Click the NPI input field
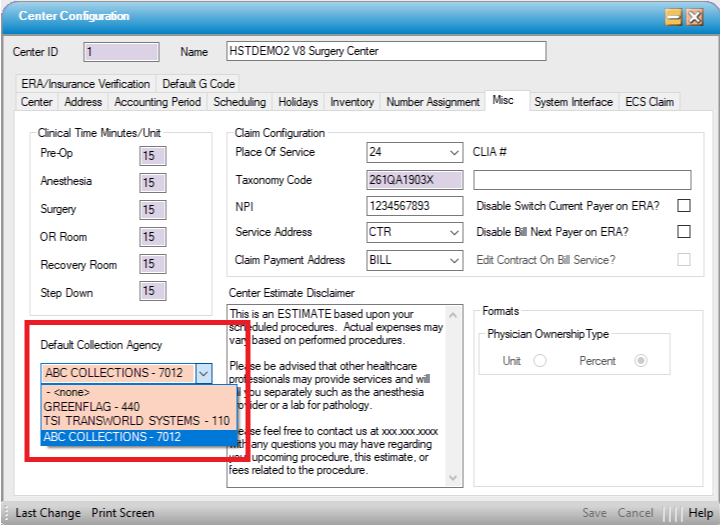The height and width of the screenshot is (527, 721). (x=415, y=206)
